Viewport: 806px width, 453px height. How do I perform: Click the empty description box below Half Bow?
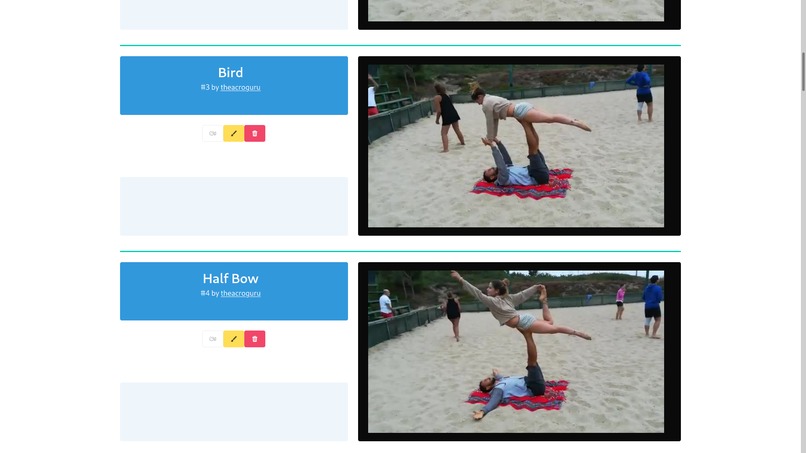pos(234,411)
